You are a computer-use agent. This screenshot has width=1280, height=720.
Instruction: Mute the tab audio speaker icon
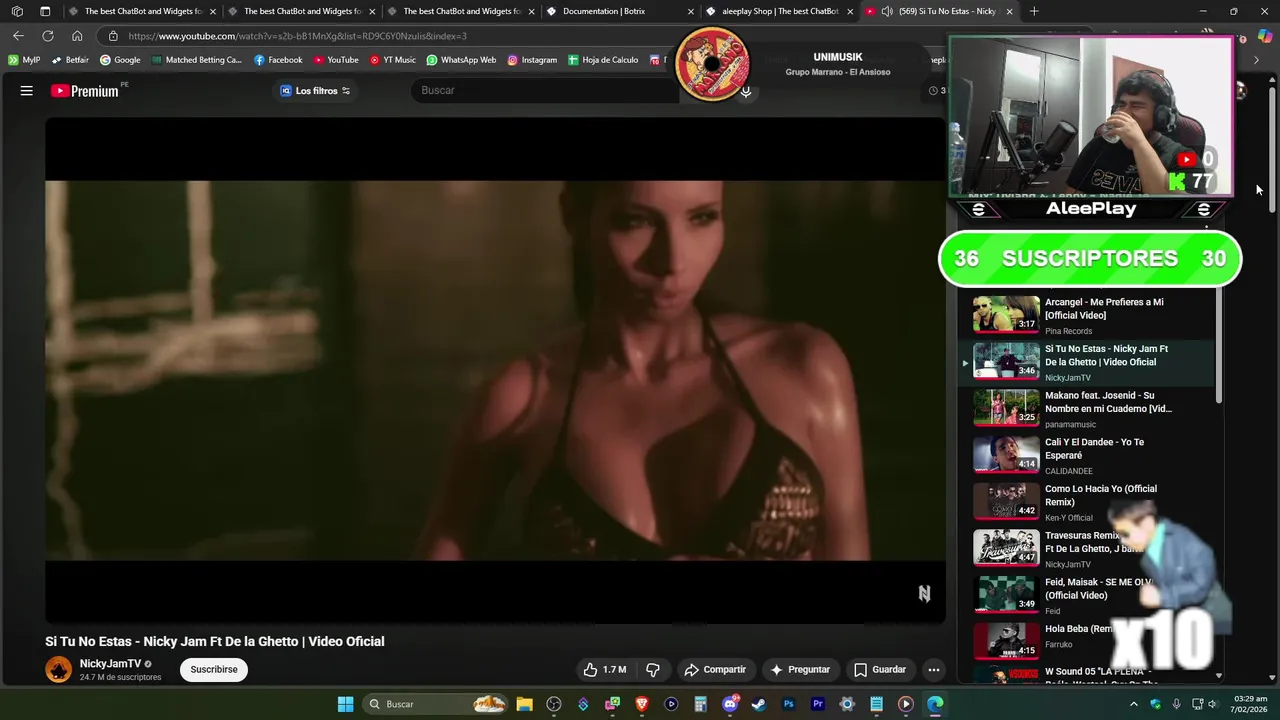pyautogui.click(x=887, y=11)
